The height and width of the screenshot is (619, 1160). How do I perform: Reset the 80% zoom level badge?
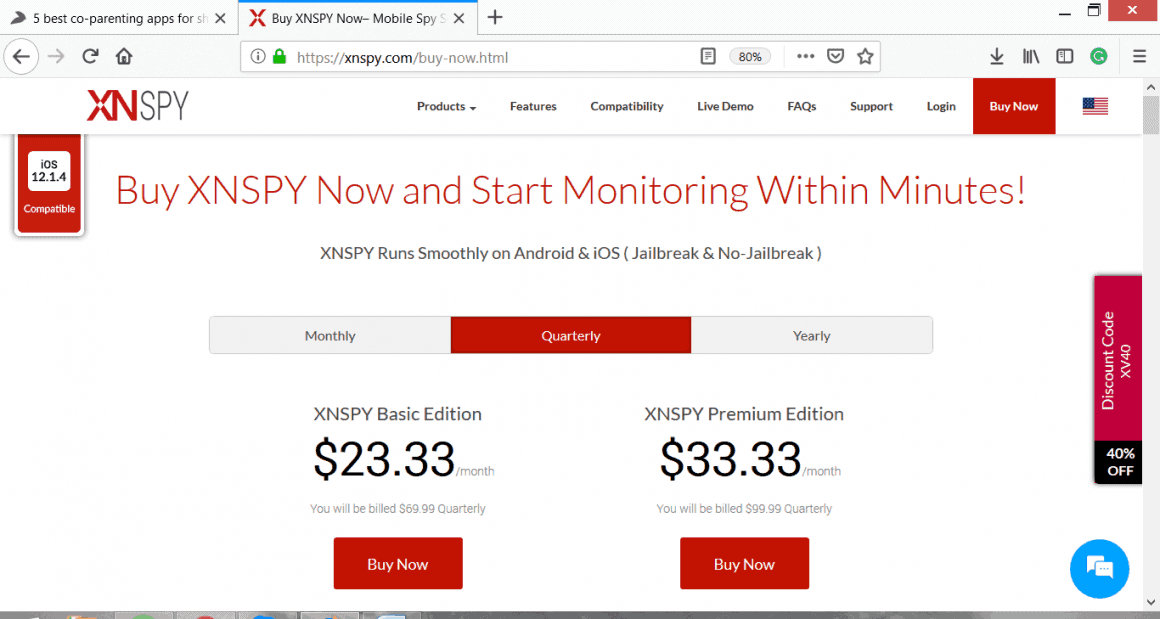[x=750, y=56]
